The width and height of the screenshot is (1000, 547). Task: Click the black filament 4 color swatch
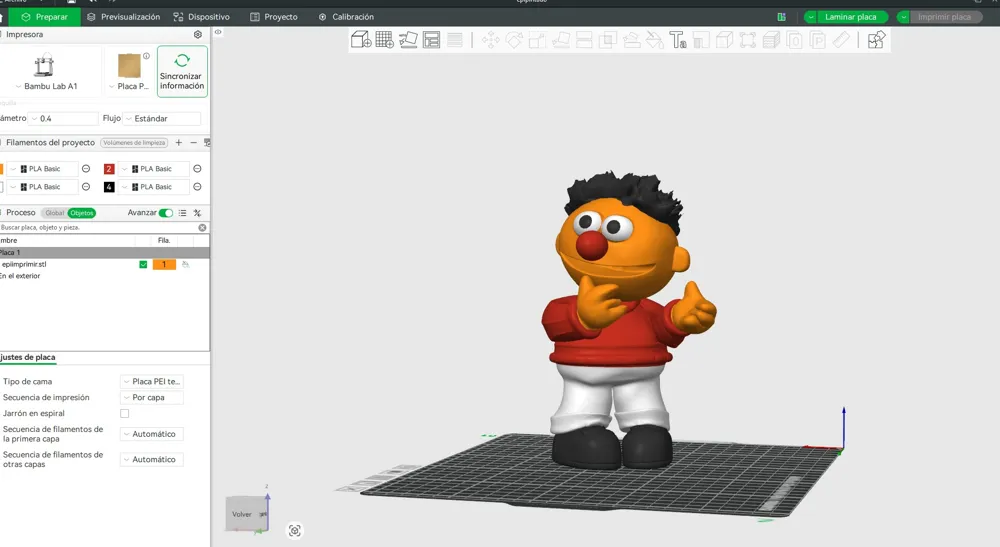click(x=109, y=187)
